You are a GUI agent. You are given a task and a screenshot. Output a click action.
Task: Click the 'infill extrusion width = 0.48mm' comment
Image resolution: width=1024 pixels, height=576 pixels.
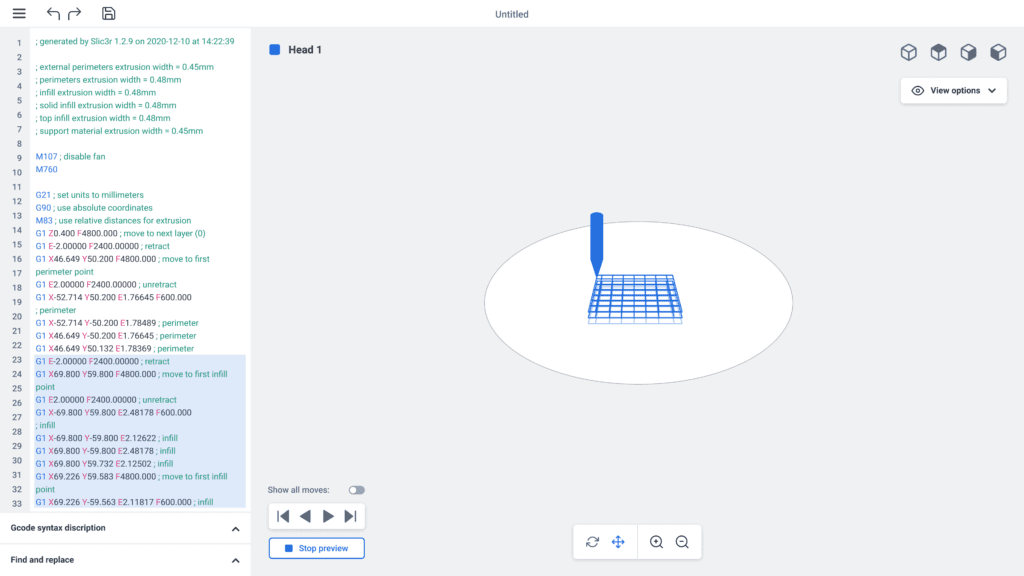click(96, 93)
